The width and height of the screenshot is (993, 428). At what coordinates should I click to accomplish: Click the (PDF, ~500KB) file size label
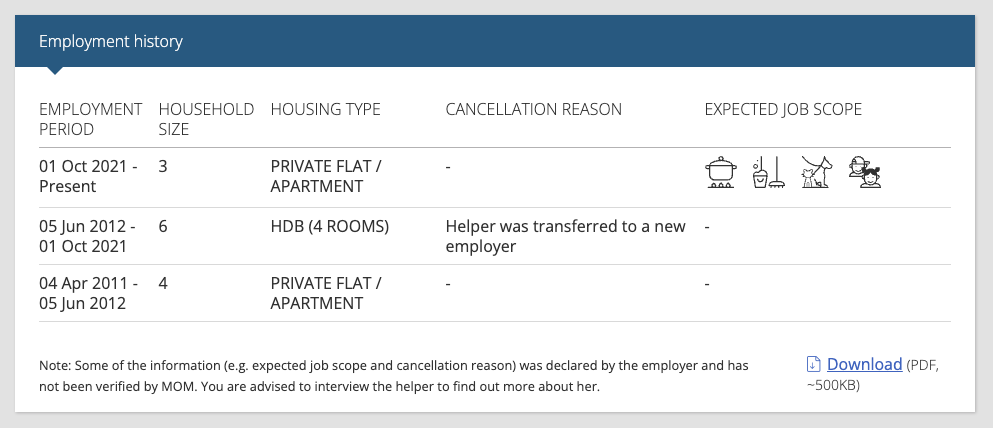click(x=873, y=375)
